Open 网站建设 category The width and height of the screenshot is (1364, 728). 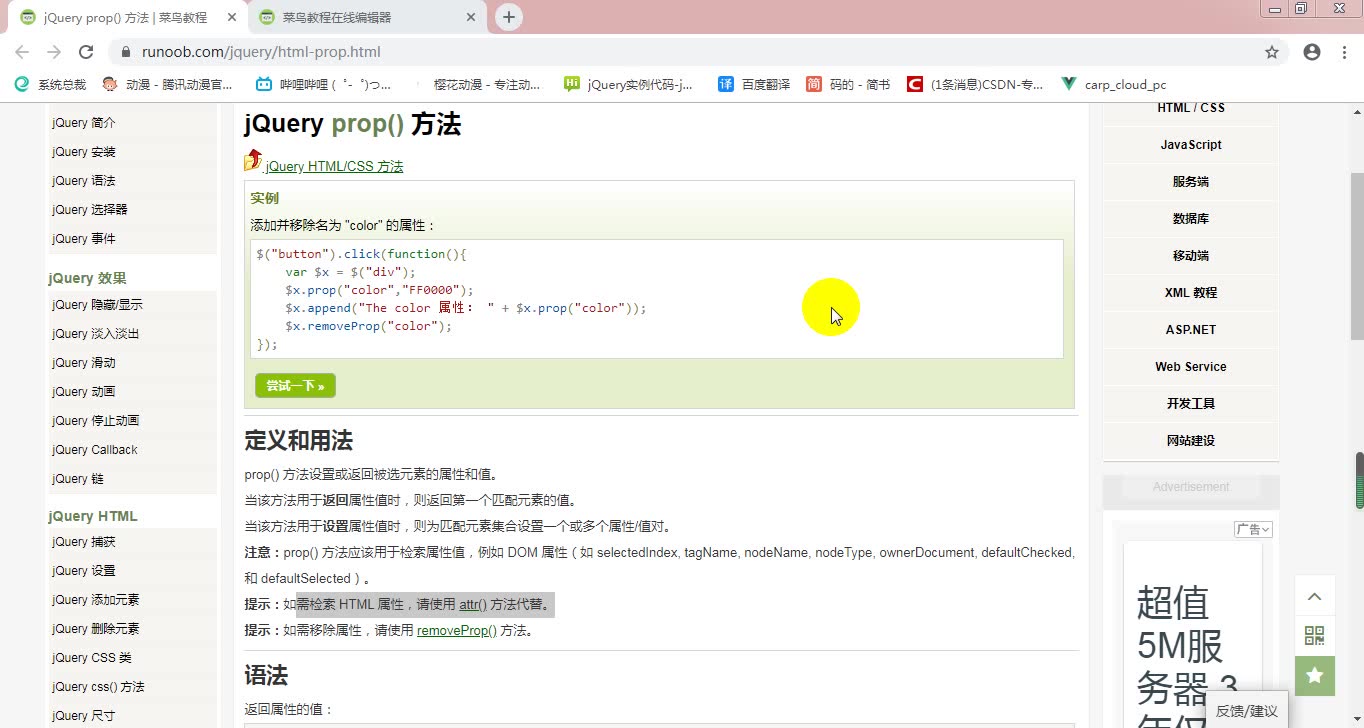pos(1190,441)
